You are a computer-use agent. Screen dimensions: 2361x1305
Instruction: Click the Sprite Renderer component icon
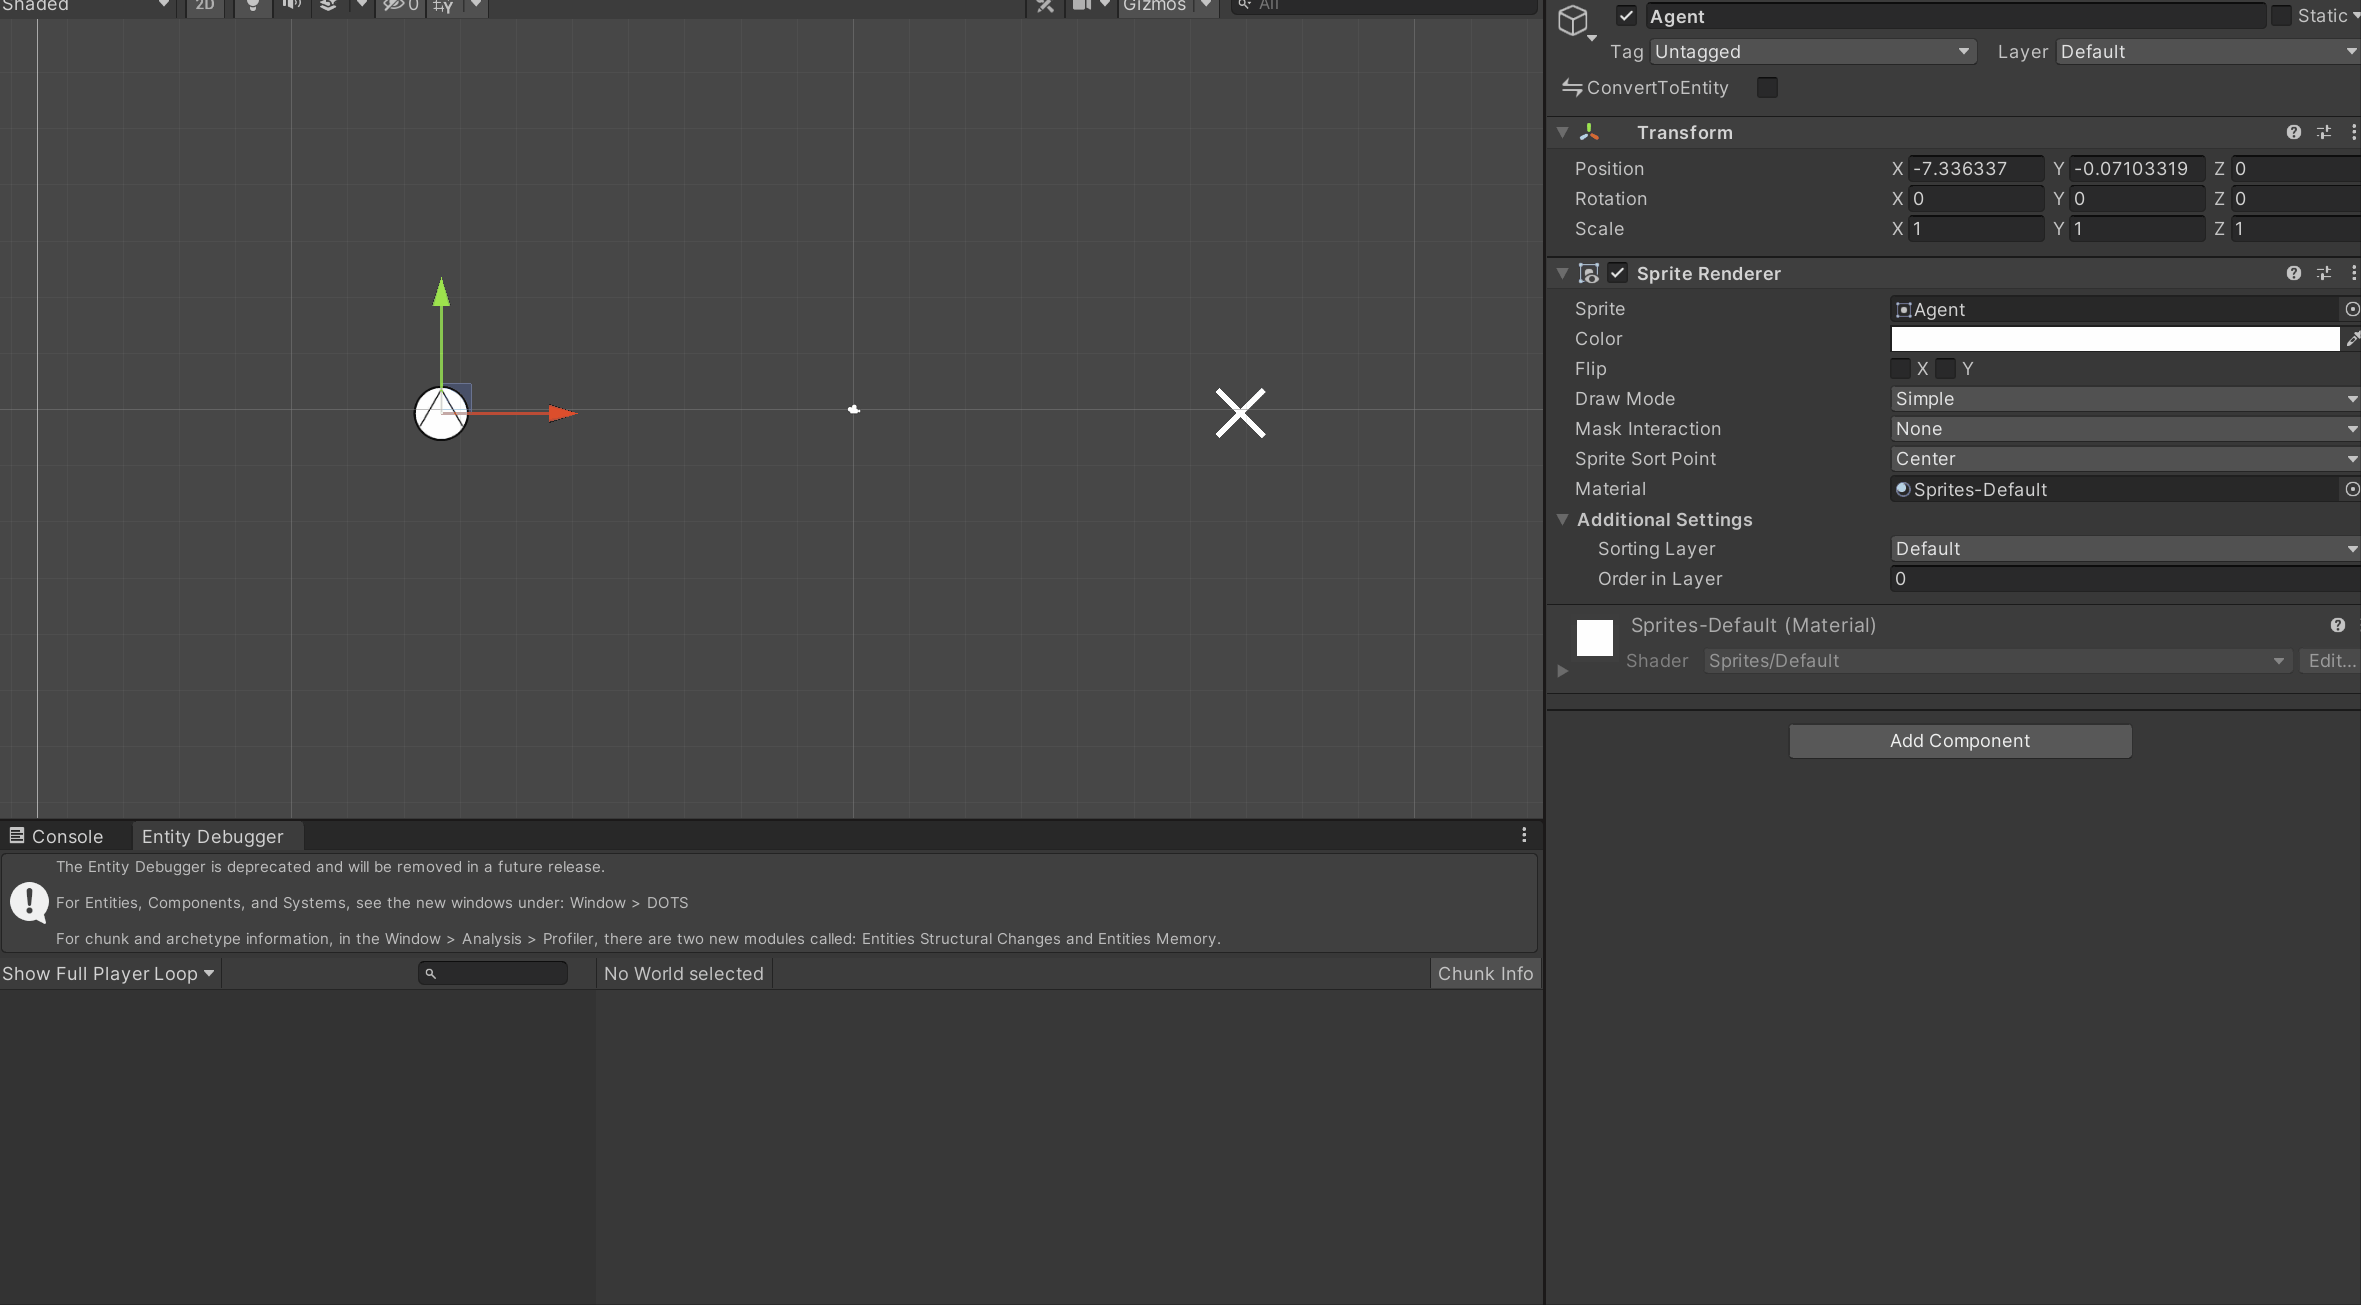click(x=1589, y=273)
